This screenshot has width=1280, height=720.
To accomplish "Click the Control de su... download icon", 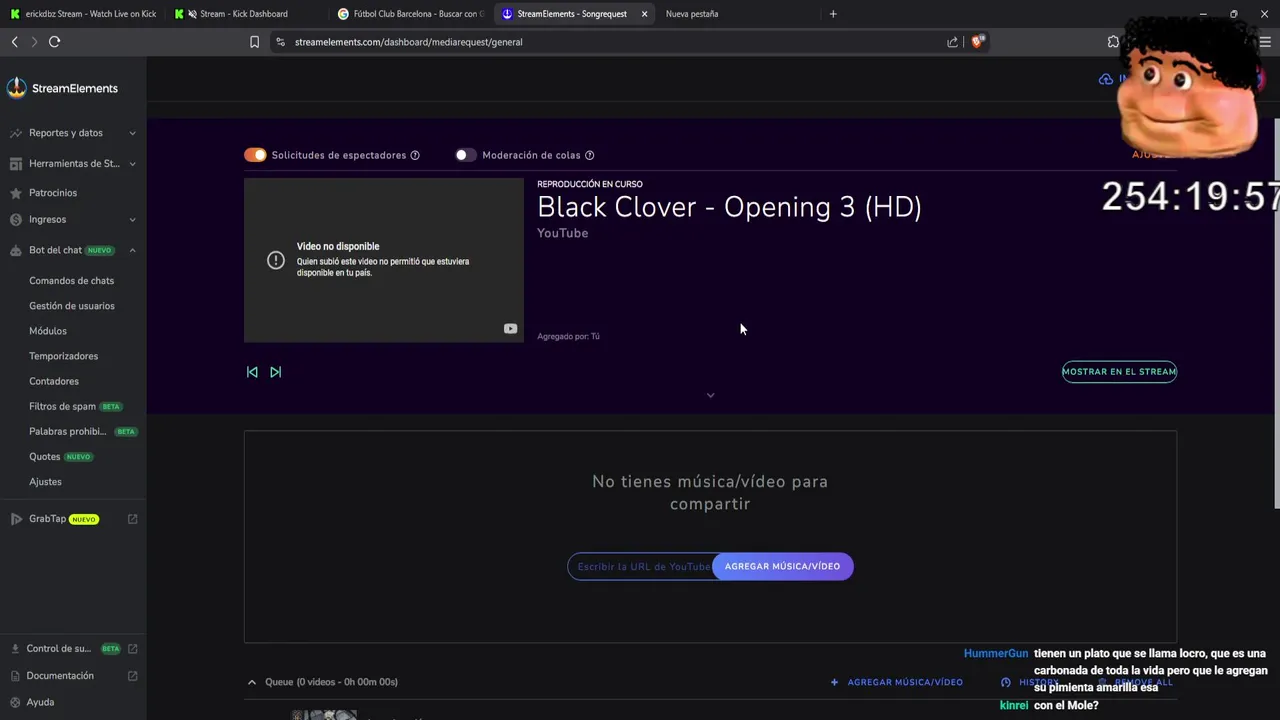I will tap(15, 649).
